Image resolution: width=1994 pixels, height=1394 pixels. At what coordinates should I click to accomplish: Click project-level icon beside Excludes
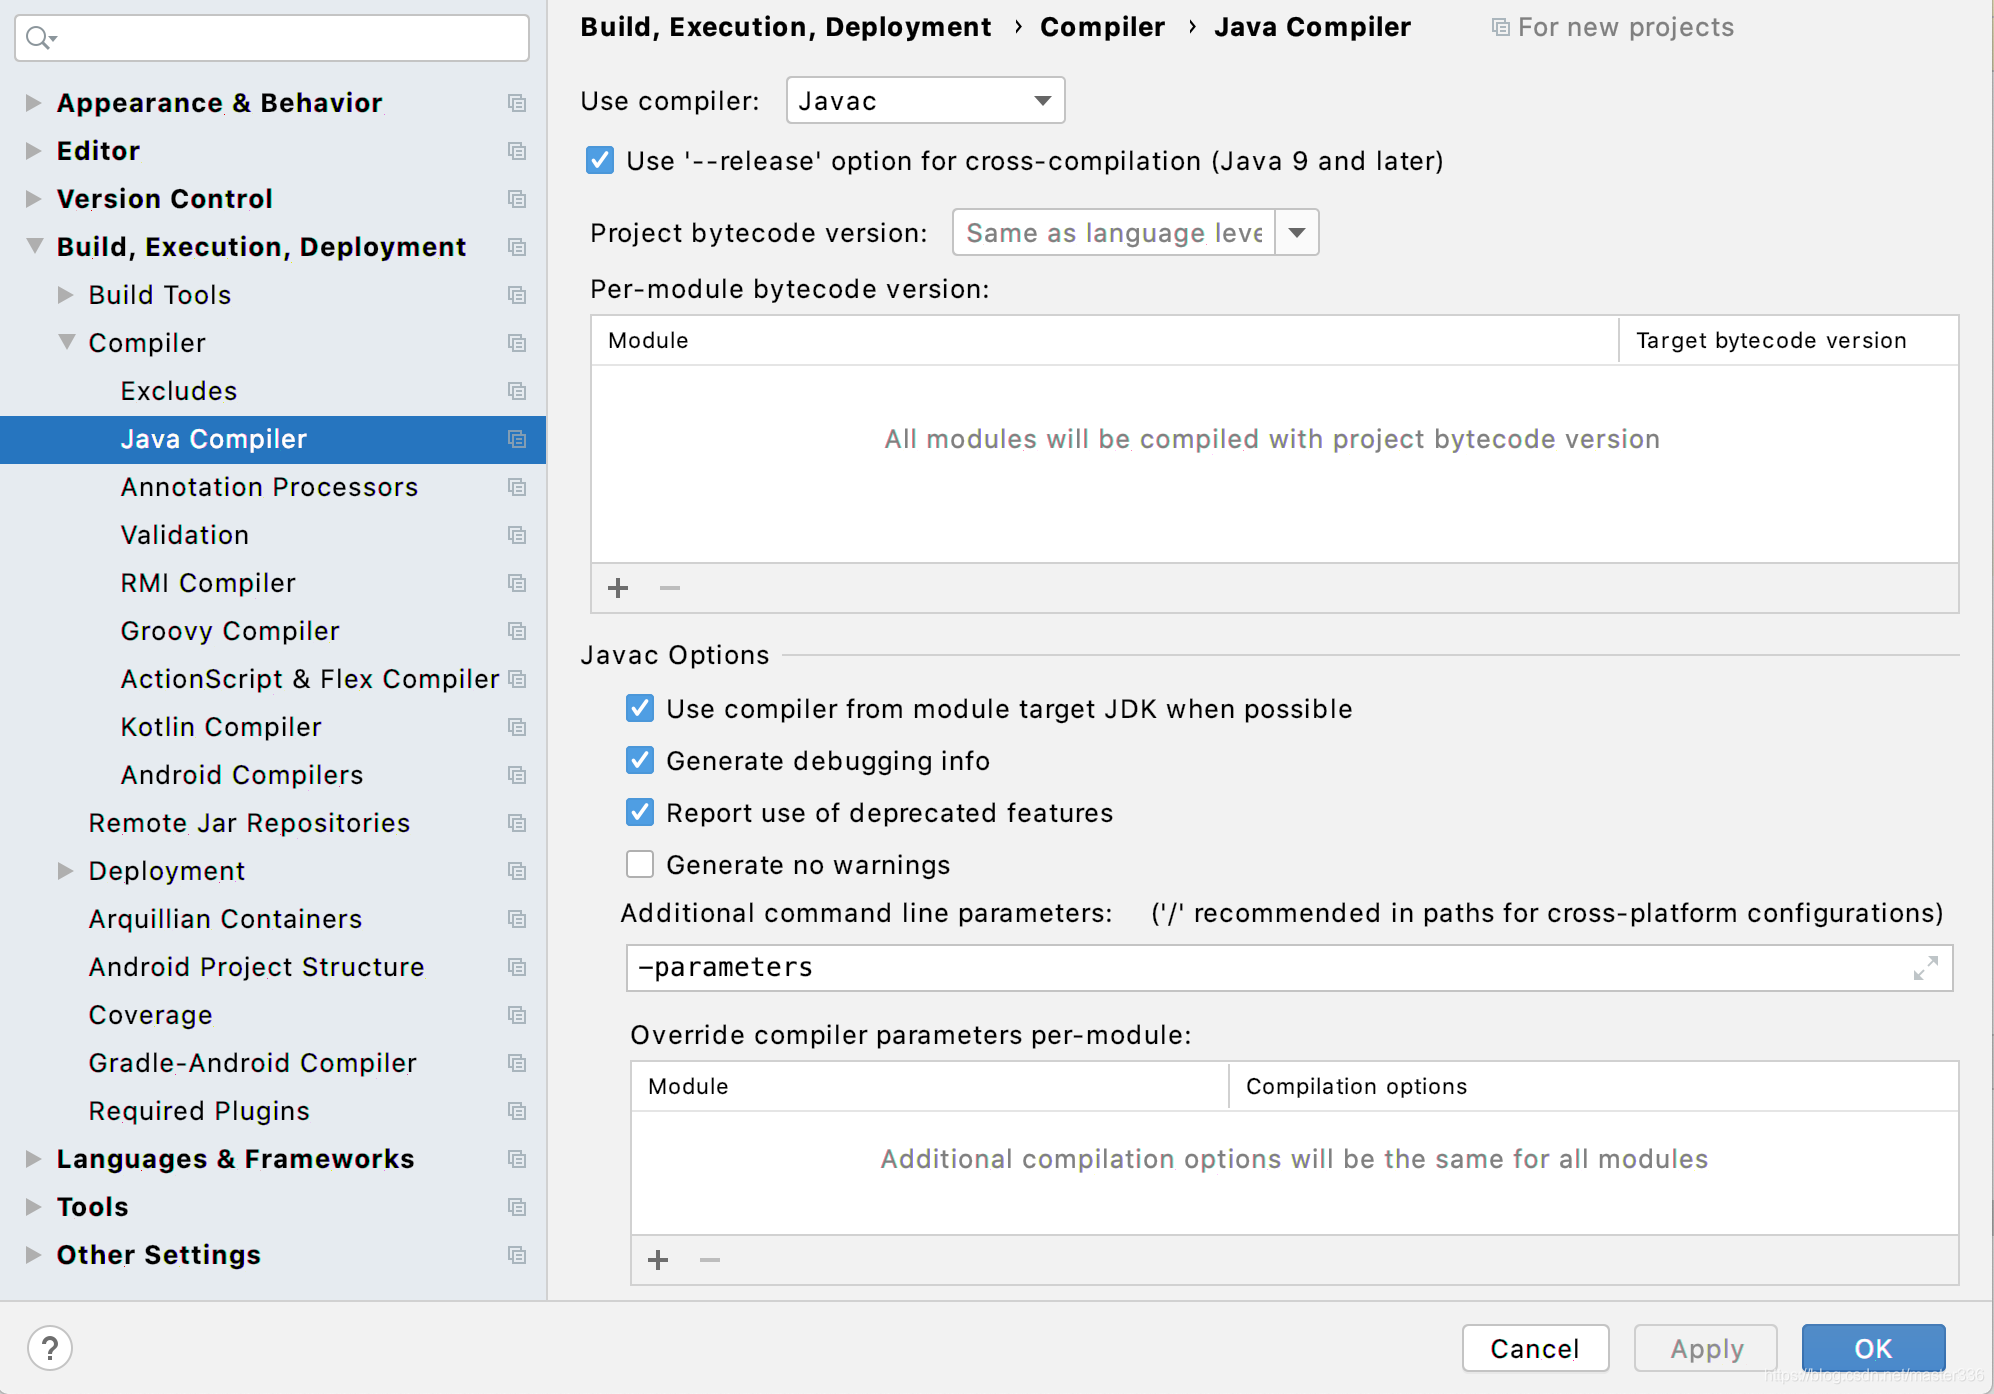point(517,391)
